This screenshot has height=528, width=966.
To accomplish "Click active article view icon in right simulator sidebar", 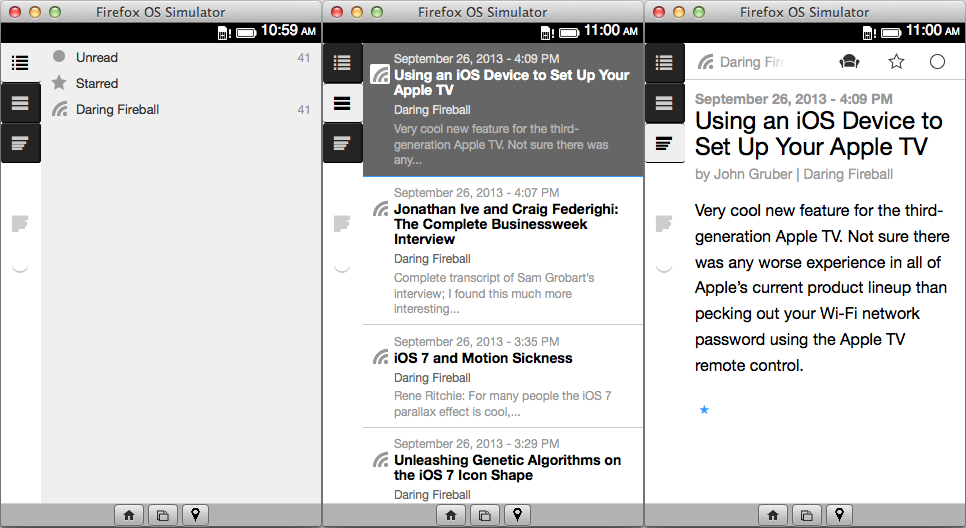I will click(x=664, y=144).
